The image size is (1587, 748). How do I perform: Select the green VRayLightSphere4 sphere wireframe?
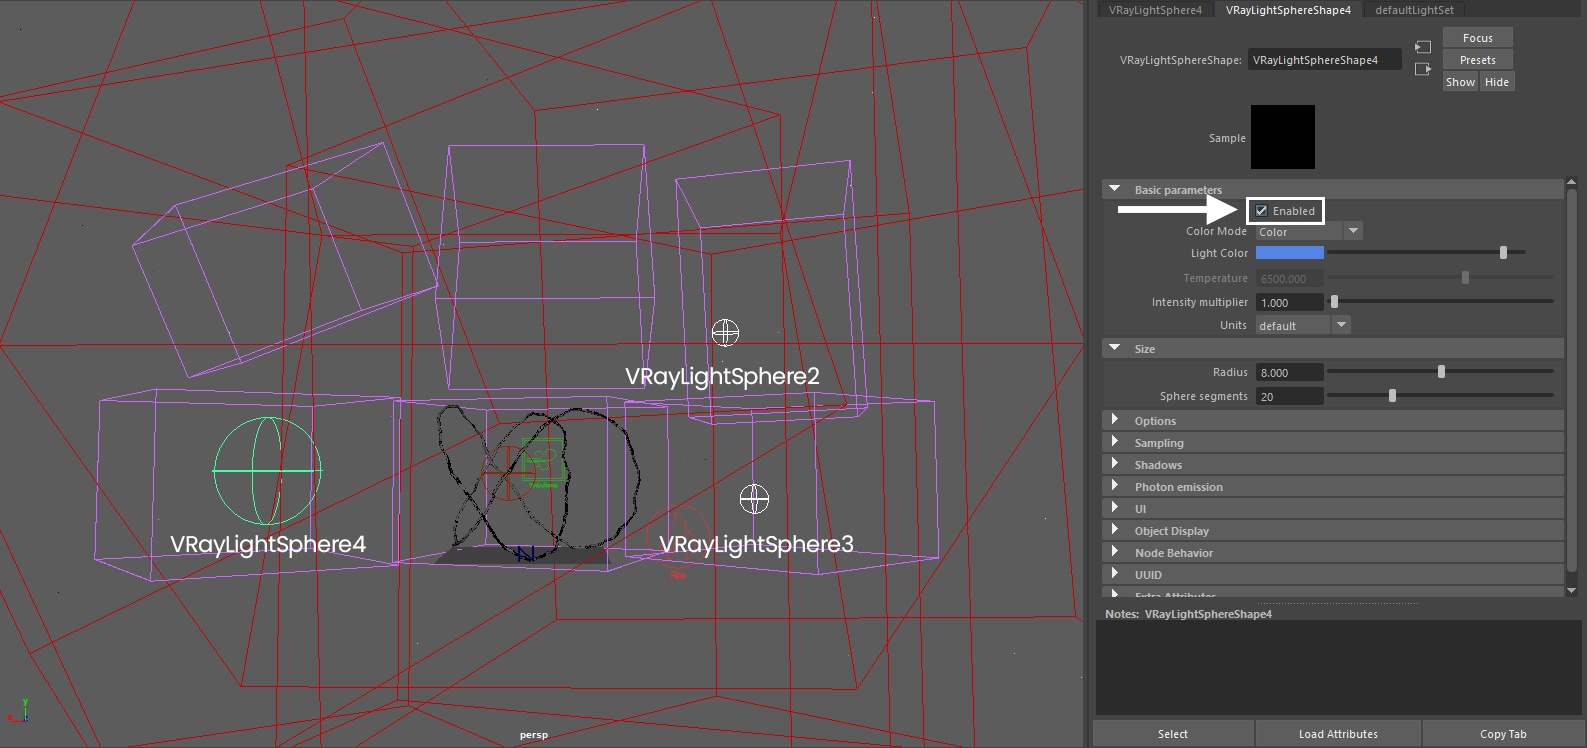[x=267, y=470]
